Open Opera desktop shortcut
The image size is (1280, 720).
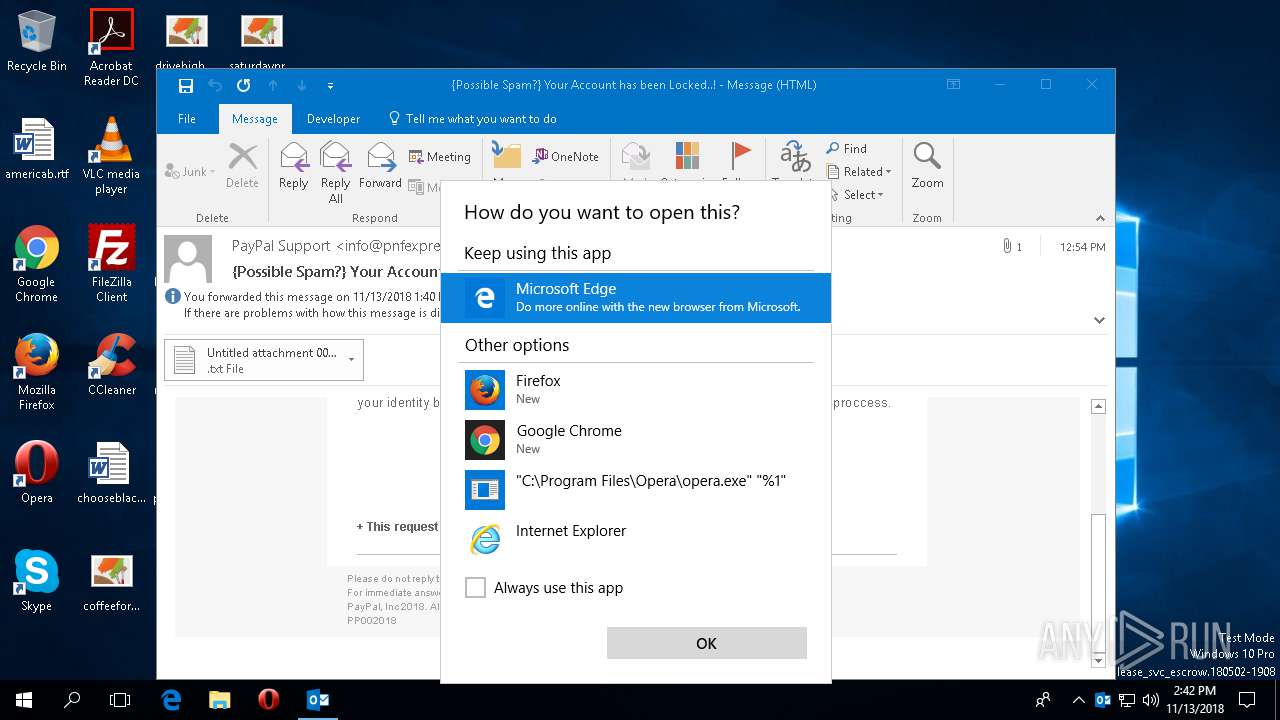pos(37,472)
